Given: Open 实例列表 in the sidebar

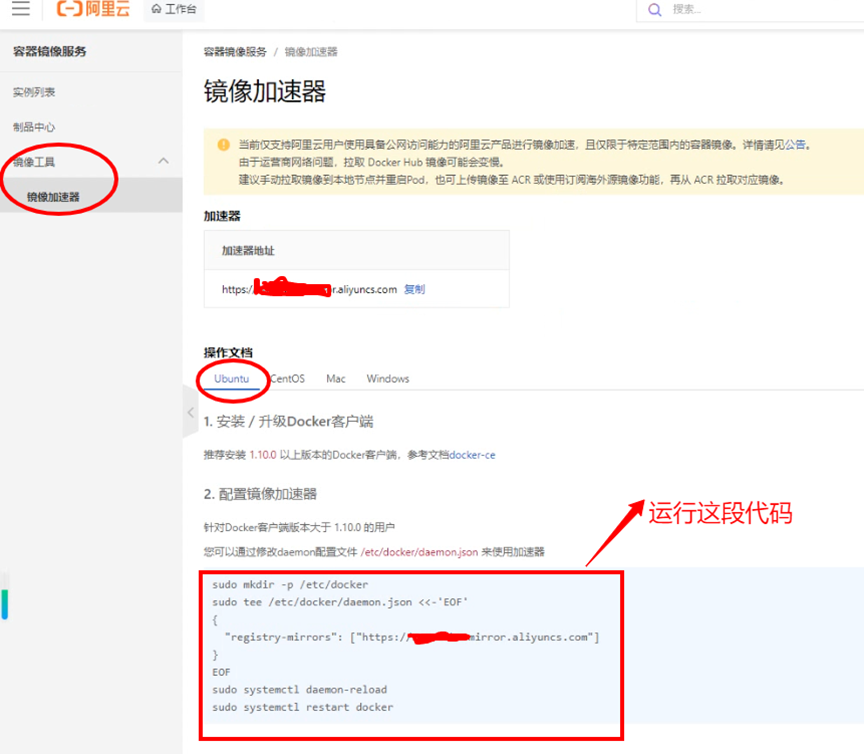Looking at the screenshot, I should tap(34, 92).
